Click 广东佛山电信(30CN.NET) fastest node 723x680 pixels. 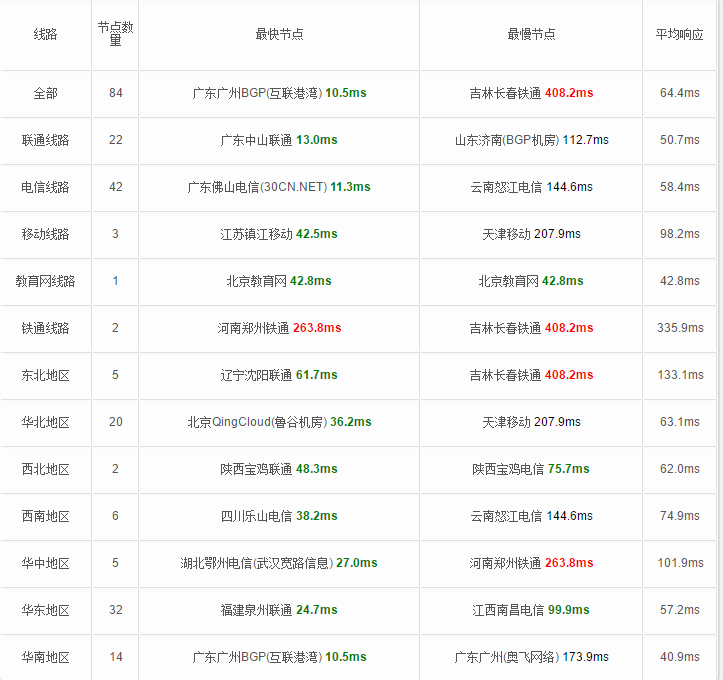click(x=257, y=187)
